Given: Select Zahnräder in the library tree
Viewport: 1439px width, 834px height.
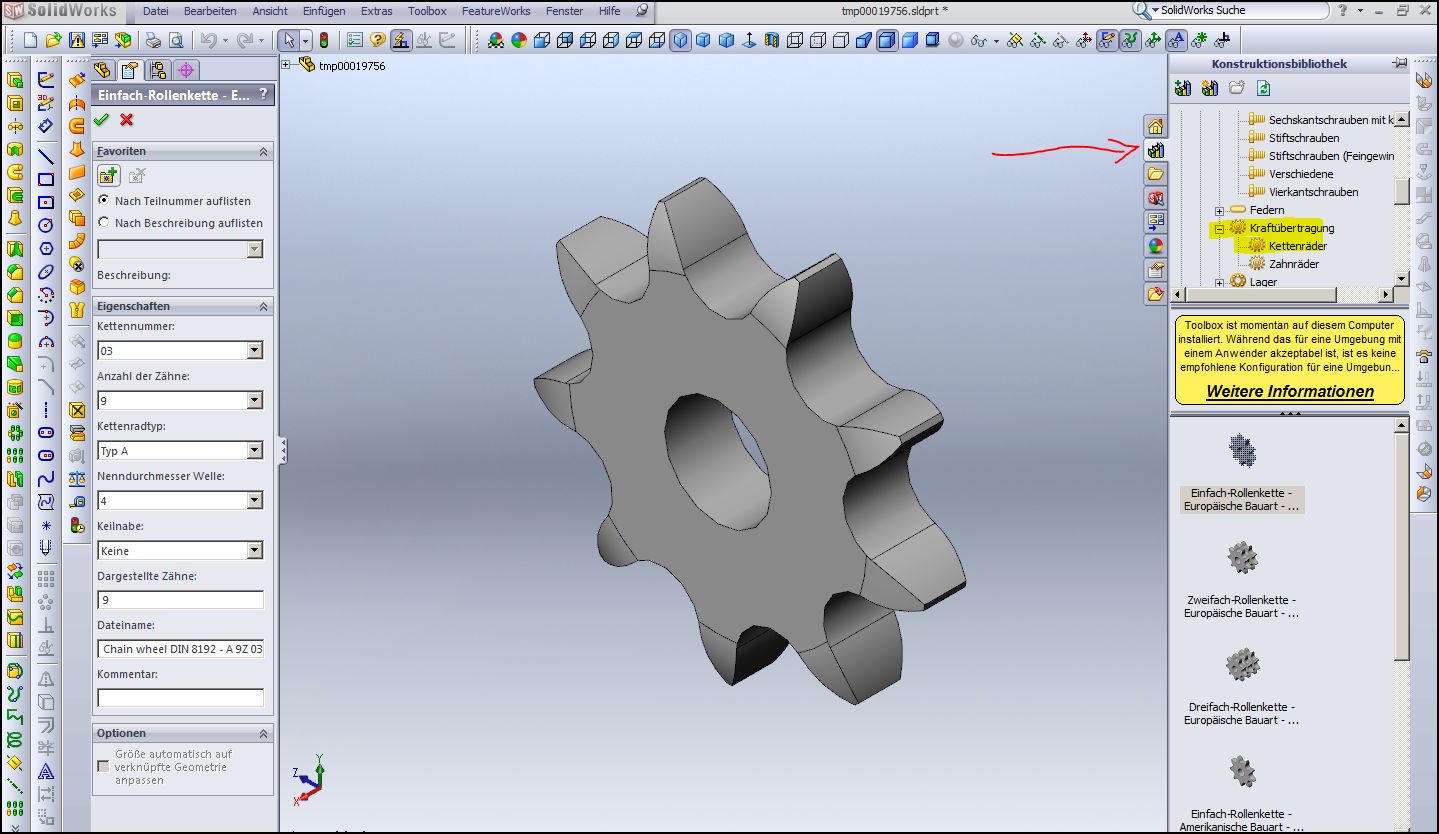Looking at the screenshot, I should point(1294,264).
